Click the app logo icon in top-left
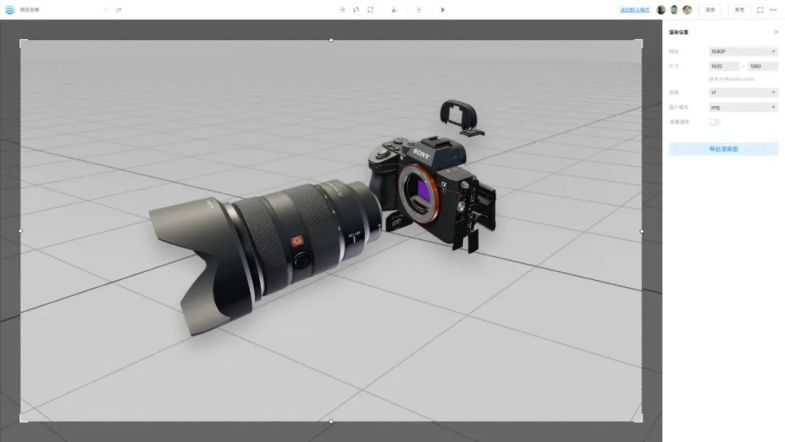785x442 pixels. [x=10, y=10]
